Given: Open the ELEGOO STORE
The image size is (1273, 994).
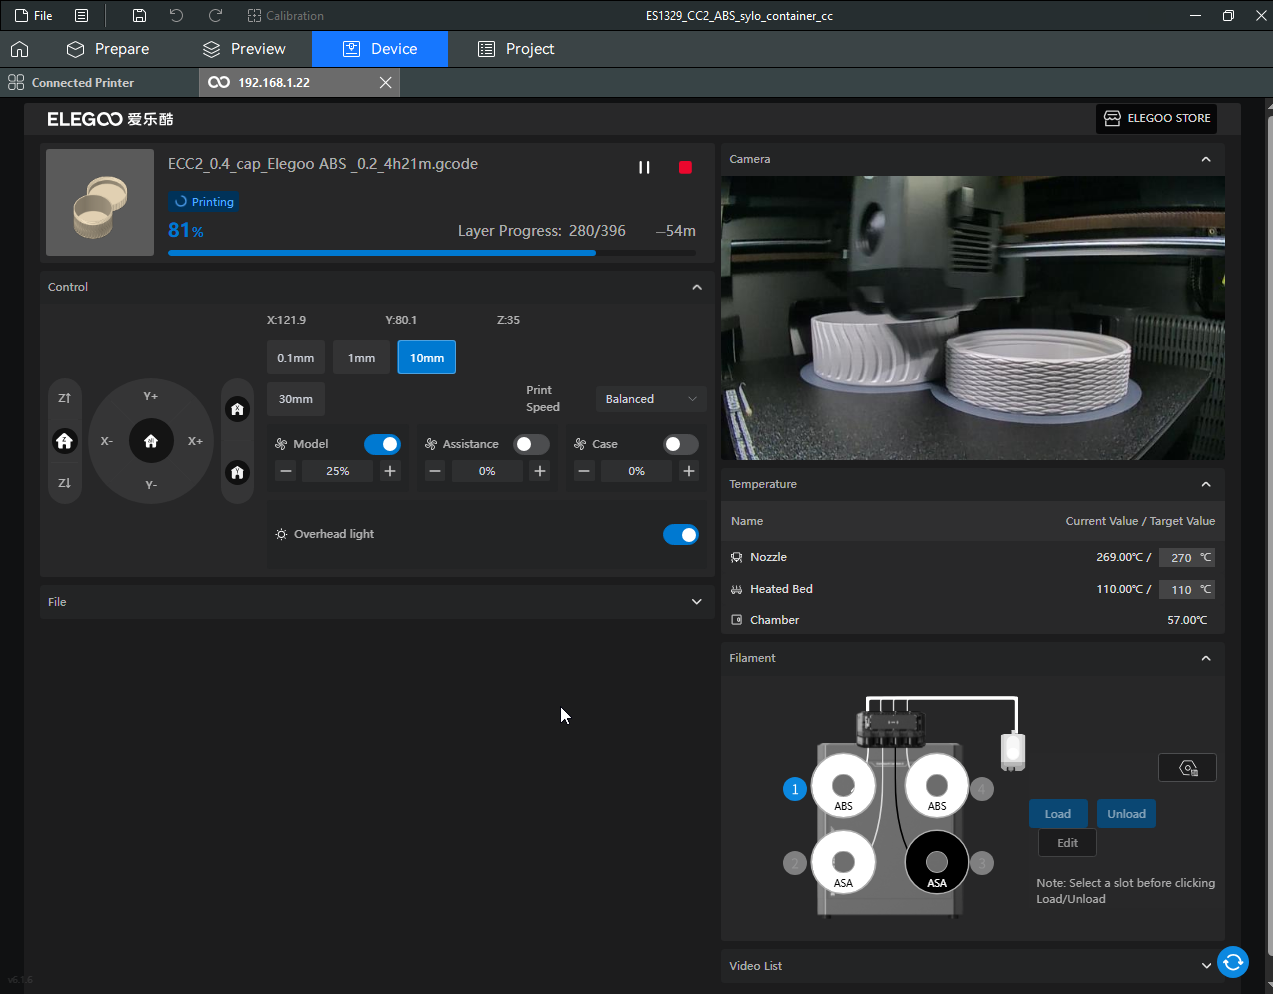Looking at the screenshot, I should point(1156,118).
